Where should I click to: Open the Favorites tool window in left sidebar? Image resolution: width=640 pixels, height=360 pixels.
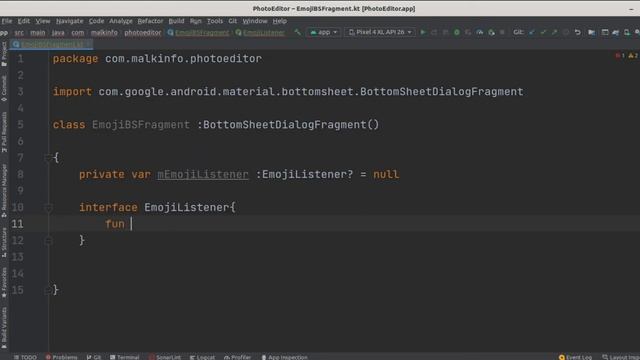4,282
